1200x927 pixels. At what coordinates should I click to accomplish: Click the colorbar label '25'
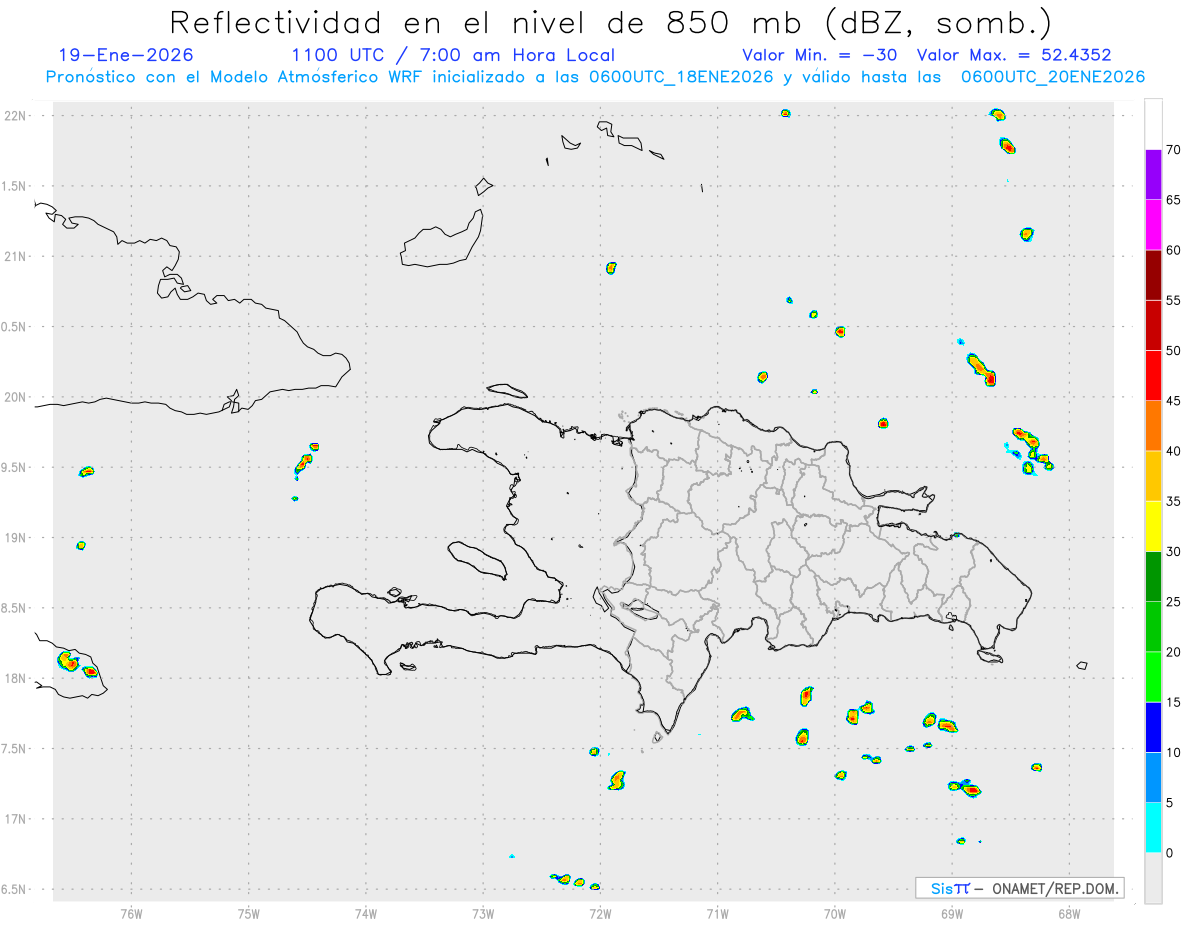click(1174, 602)
